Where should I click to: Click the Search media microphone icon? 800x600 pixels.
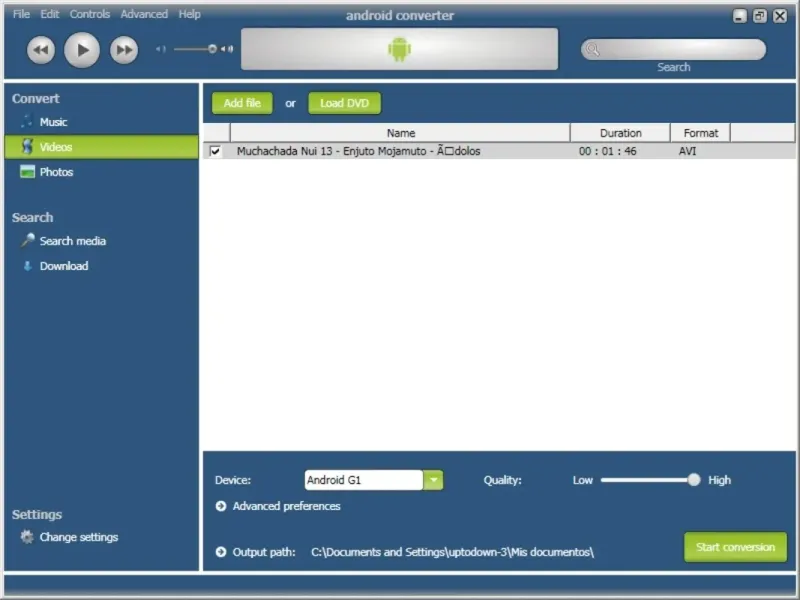coord(28,240)
